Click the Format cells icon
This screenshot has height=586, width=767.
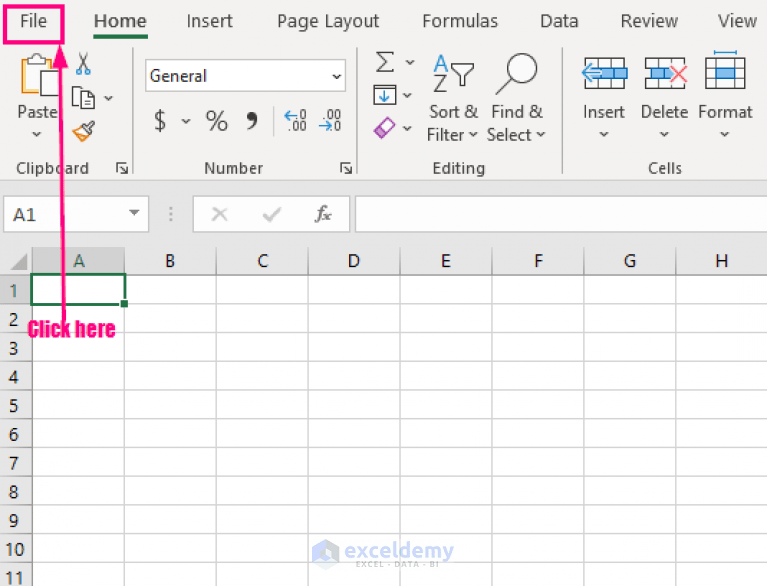(x=725, y=71)
